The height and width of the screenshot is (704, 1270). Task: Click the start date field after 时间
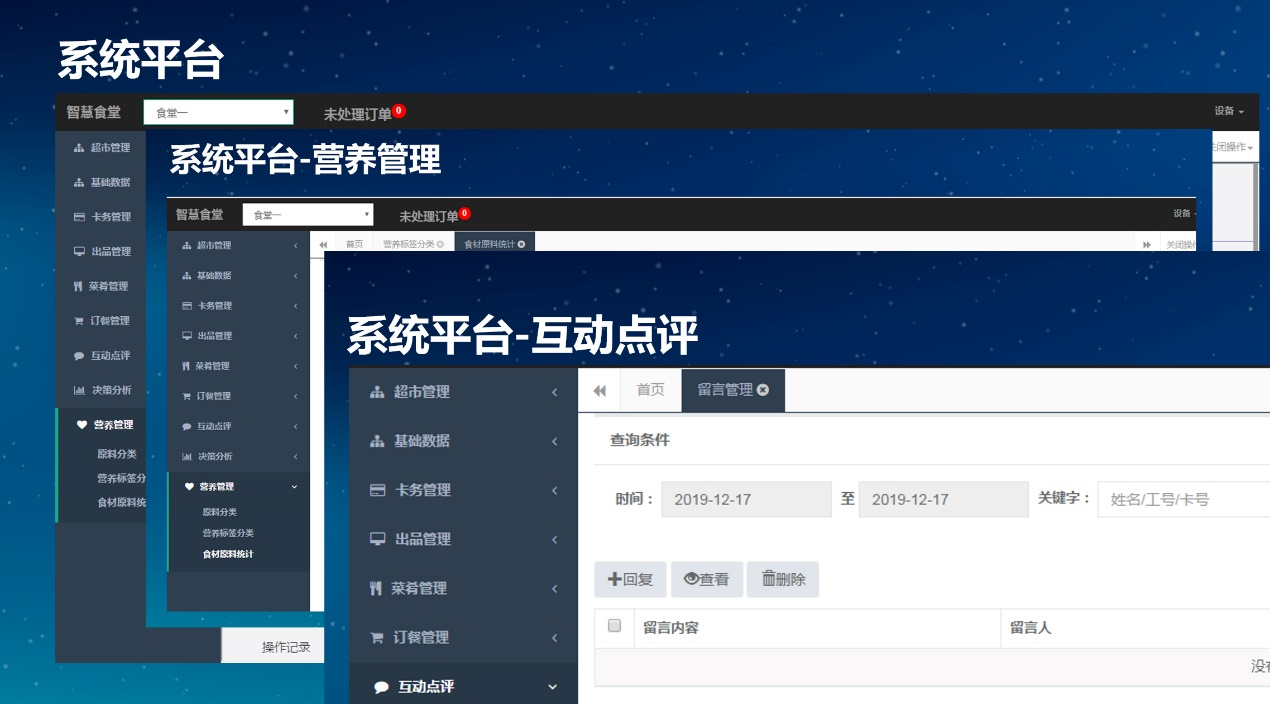click(745, 499)
